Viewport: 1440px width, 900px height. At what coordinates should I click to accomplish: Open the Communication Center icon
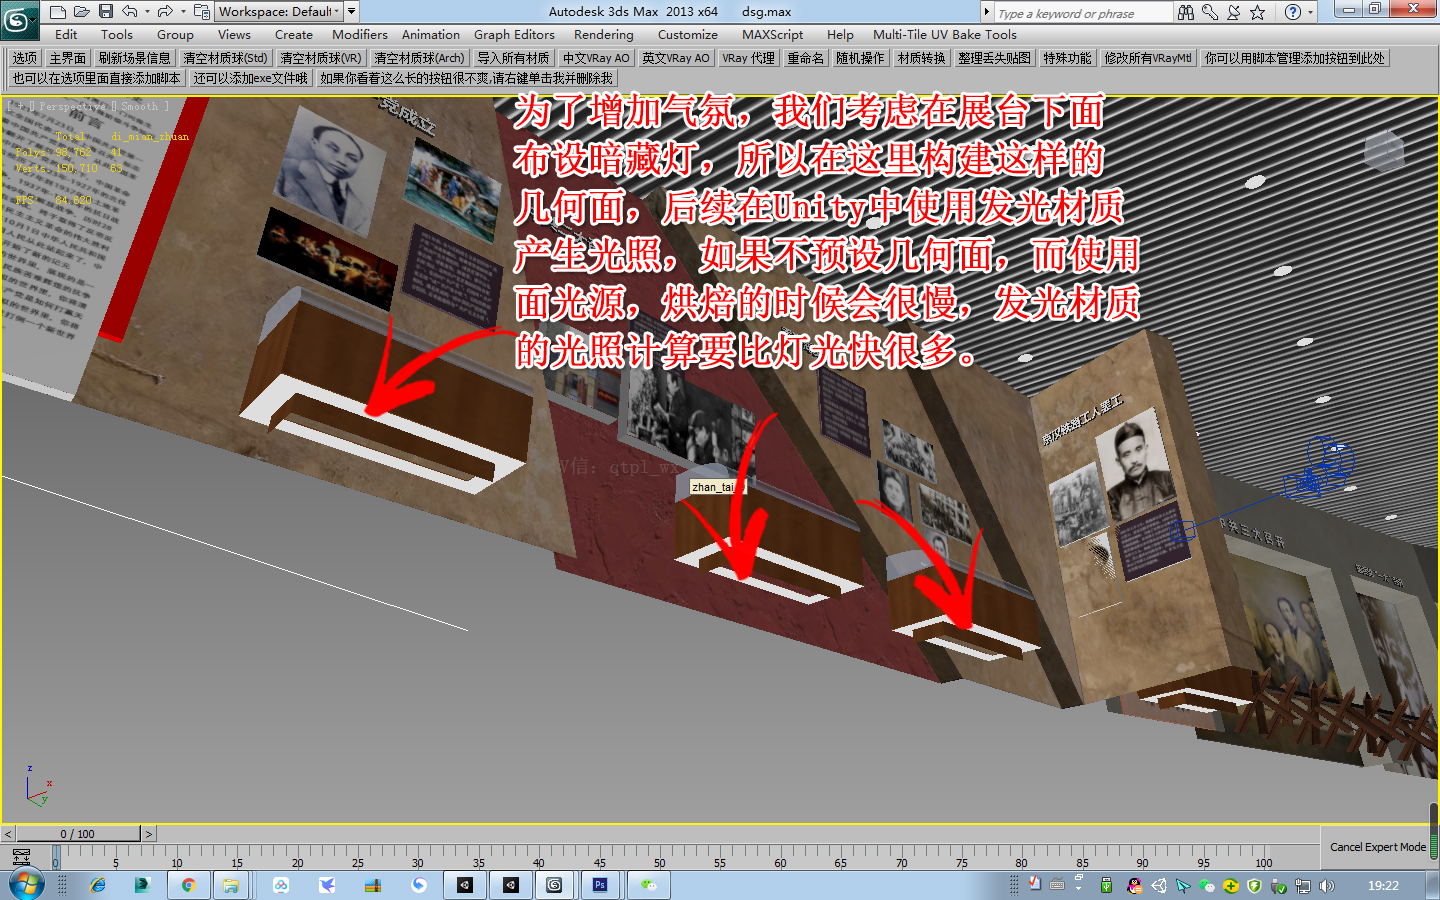tap(1234, 12)
